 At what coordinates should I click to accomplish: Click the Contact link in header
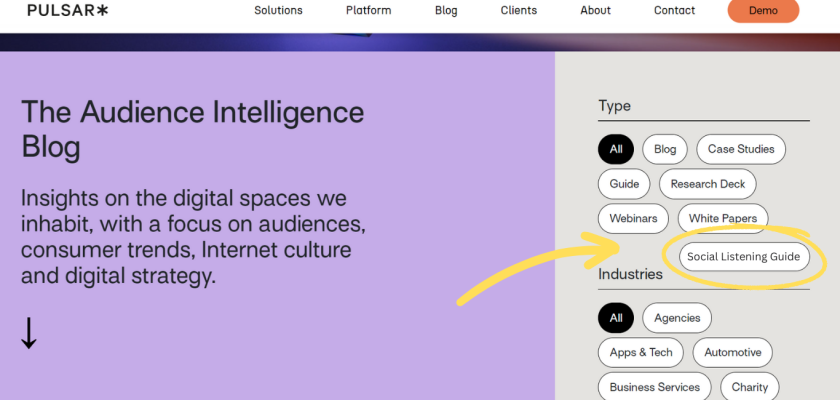coord(674,11)
